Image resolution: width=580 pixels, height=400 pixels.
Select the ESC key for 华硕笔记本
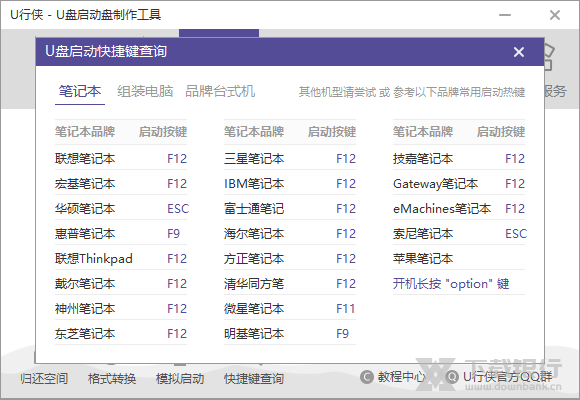coord(178,209)
